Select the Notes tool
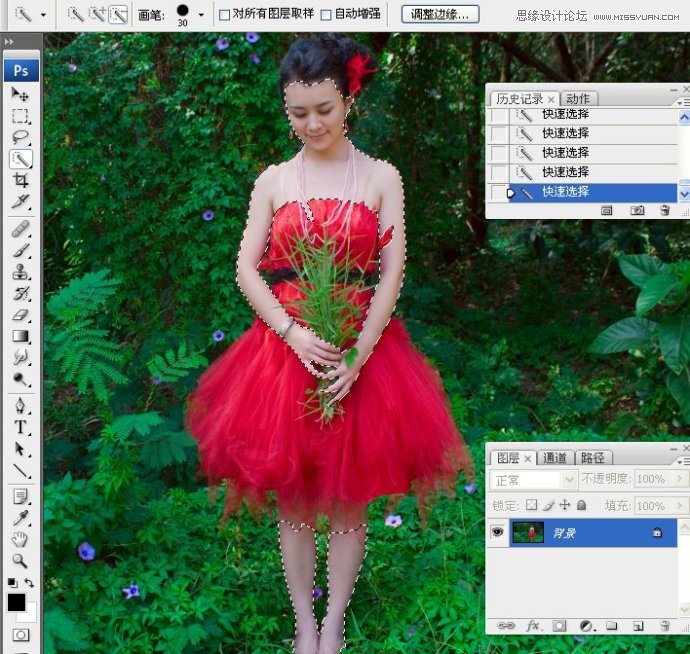 pyautogui.click(x=20, y=496)
